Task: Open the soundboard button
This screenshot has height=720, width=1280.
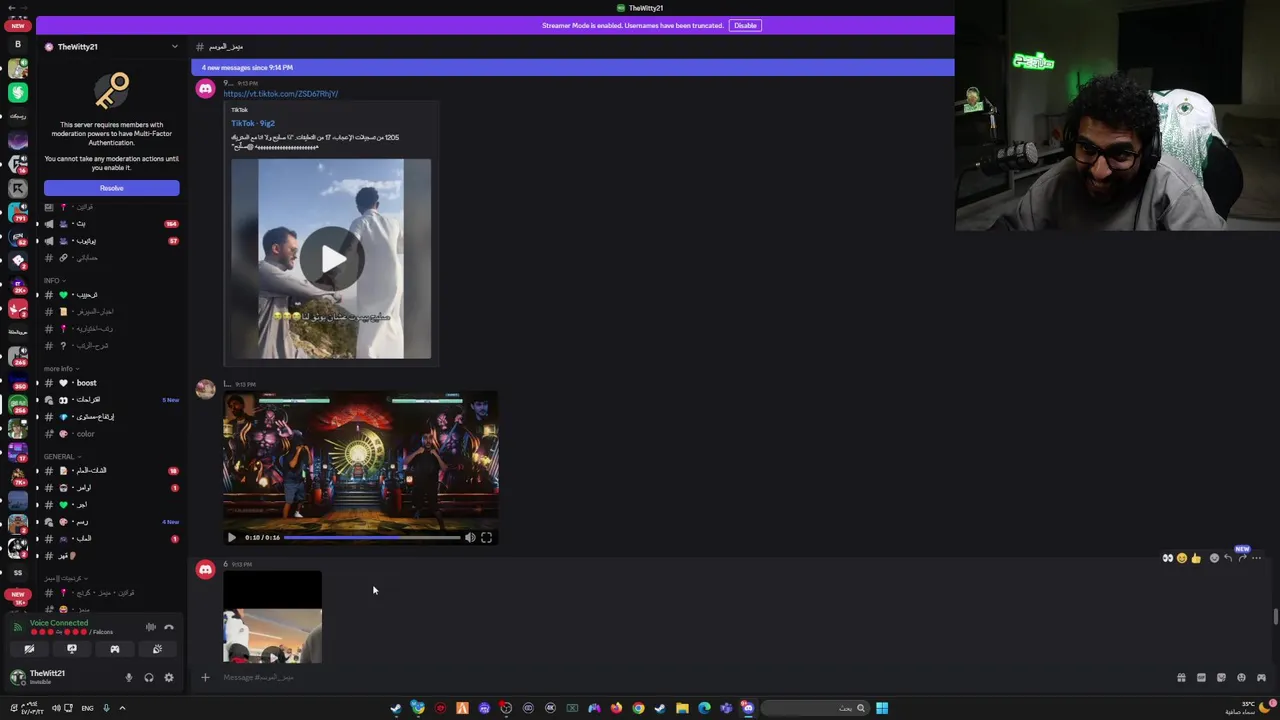Action: click(157, 649)
